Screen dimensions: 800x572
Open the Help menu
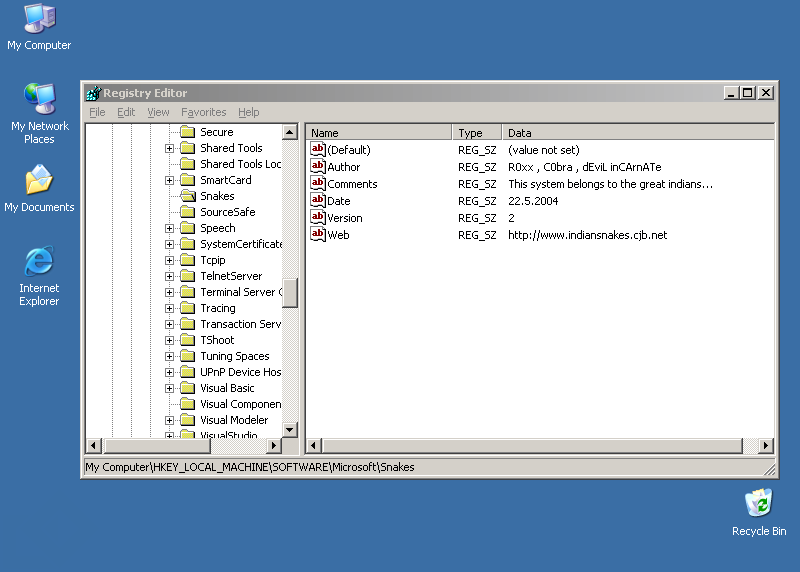point(248,112)
